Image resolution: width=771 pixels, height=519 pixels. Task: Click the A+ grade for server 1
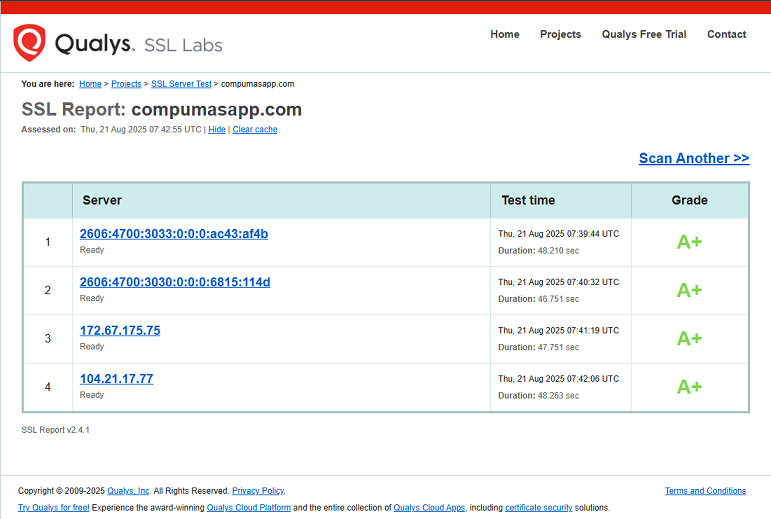pos(689,242)
